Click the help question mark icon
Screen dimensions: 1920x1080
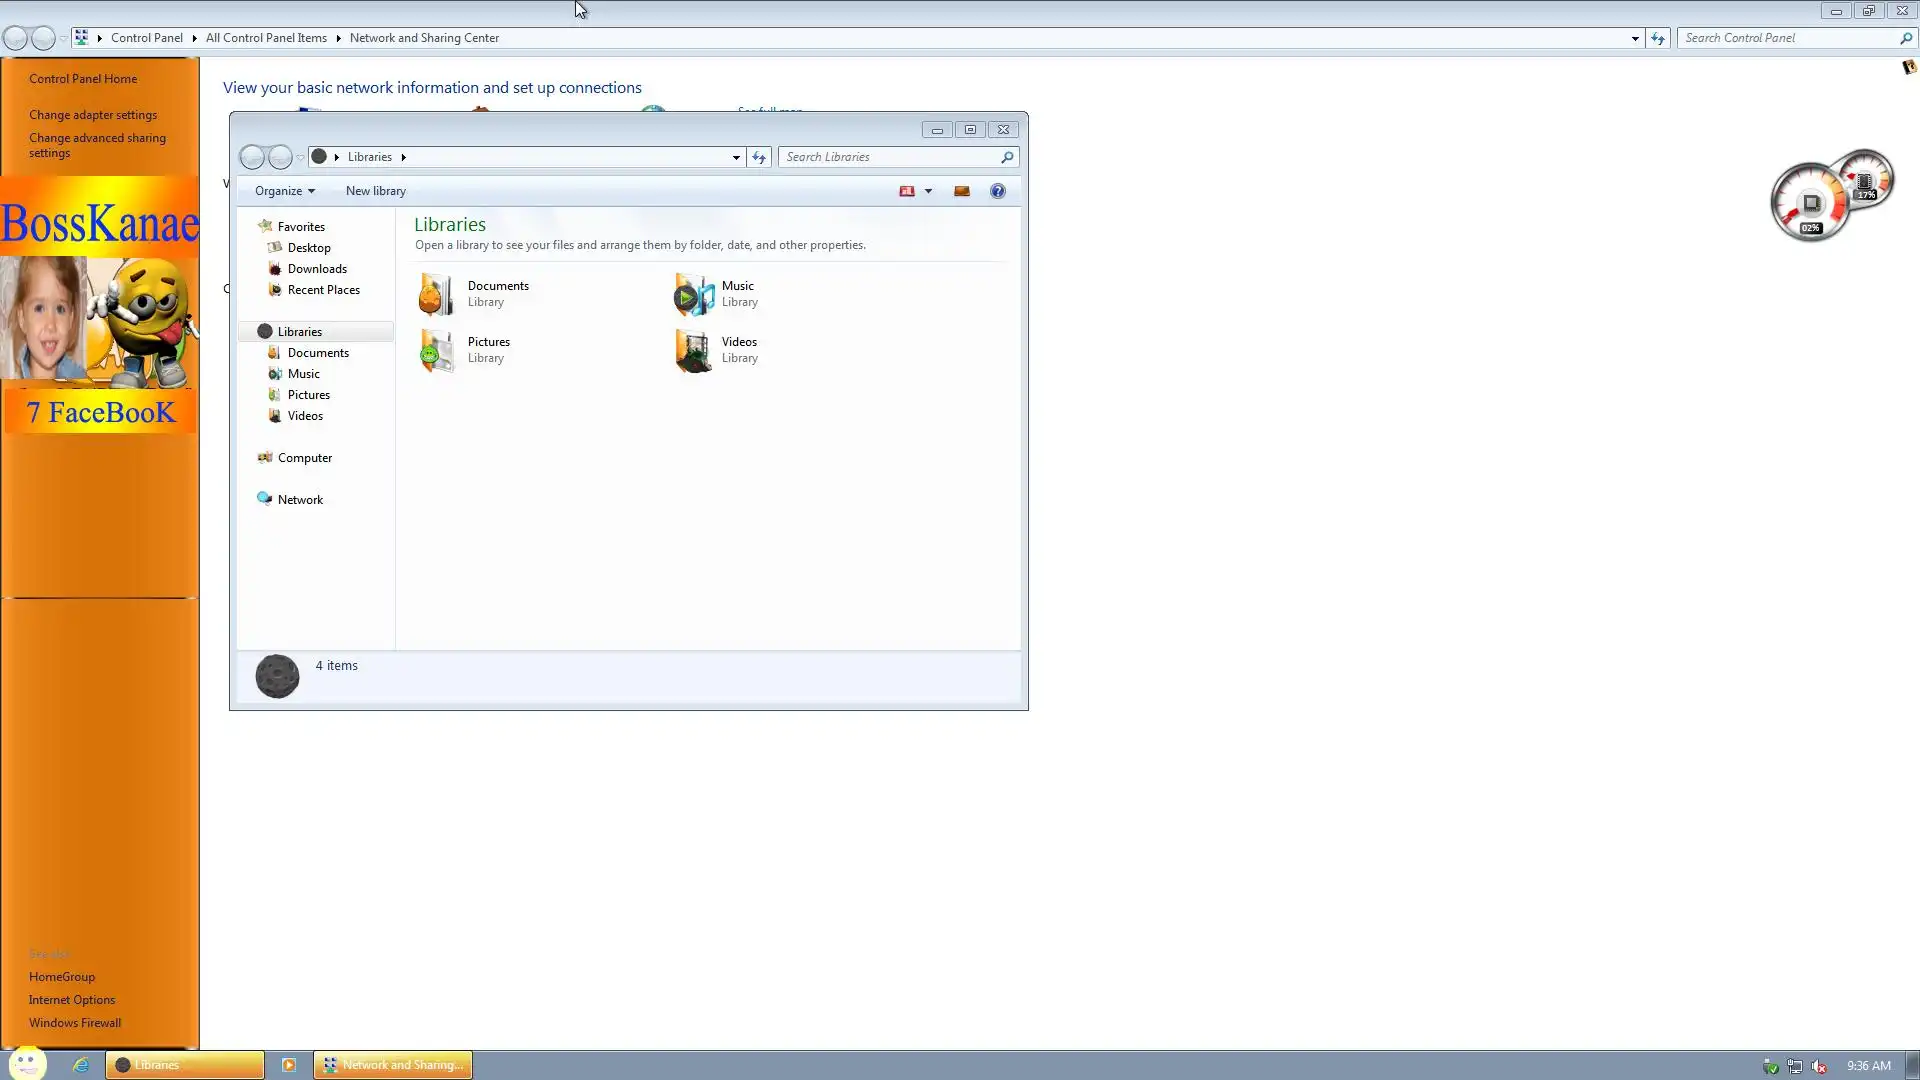pos(997,191)
